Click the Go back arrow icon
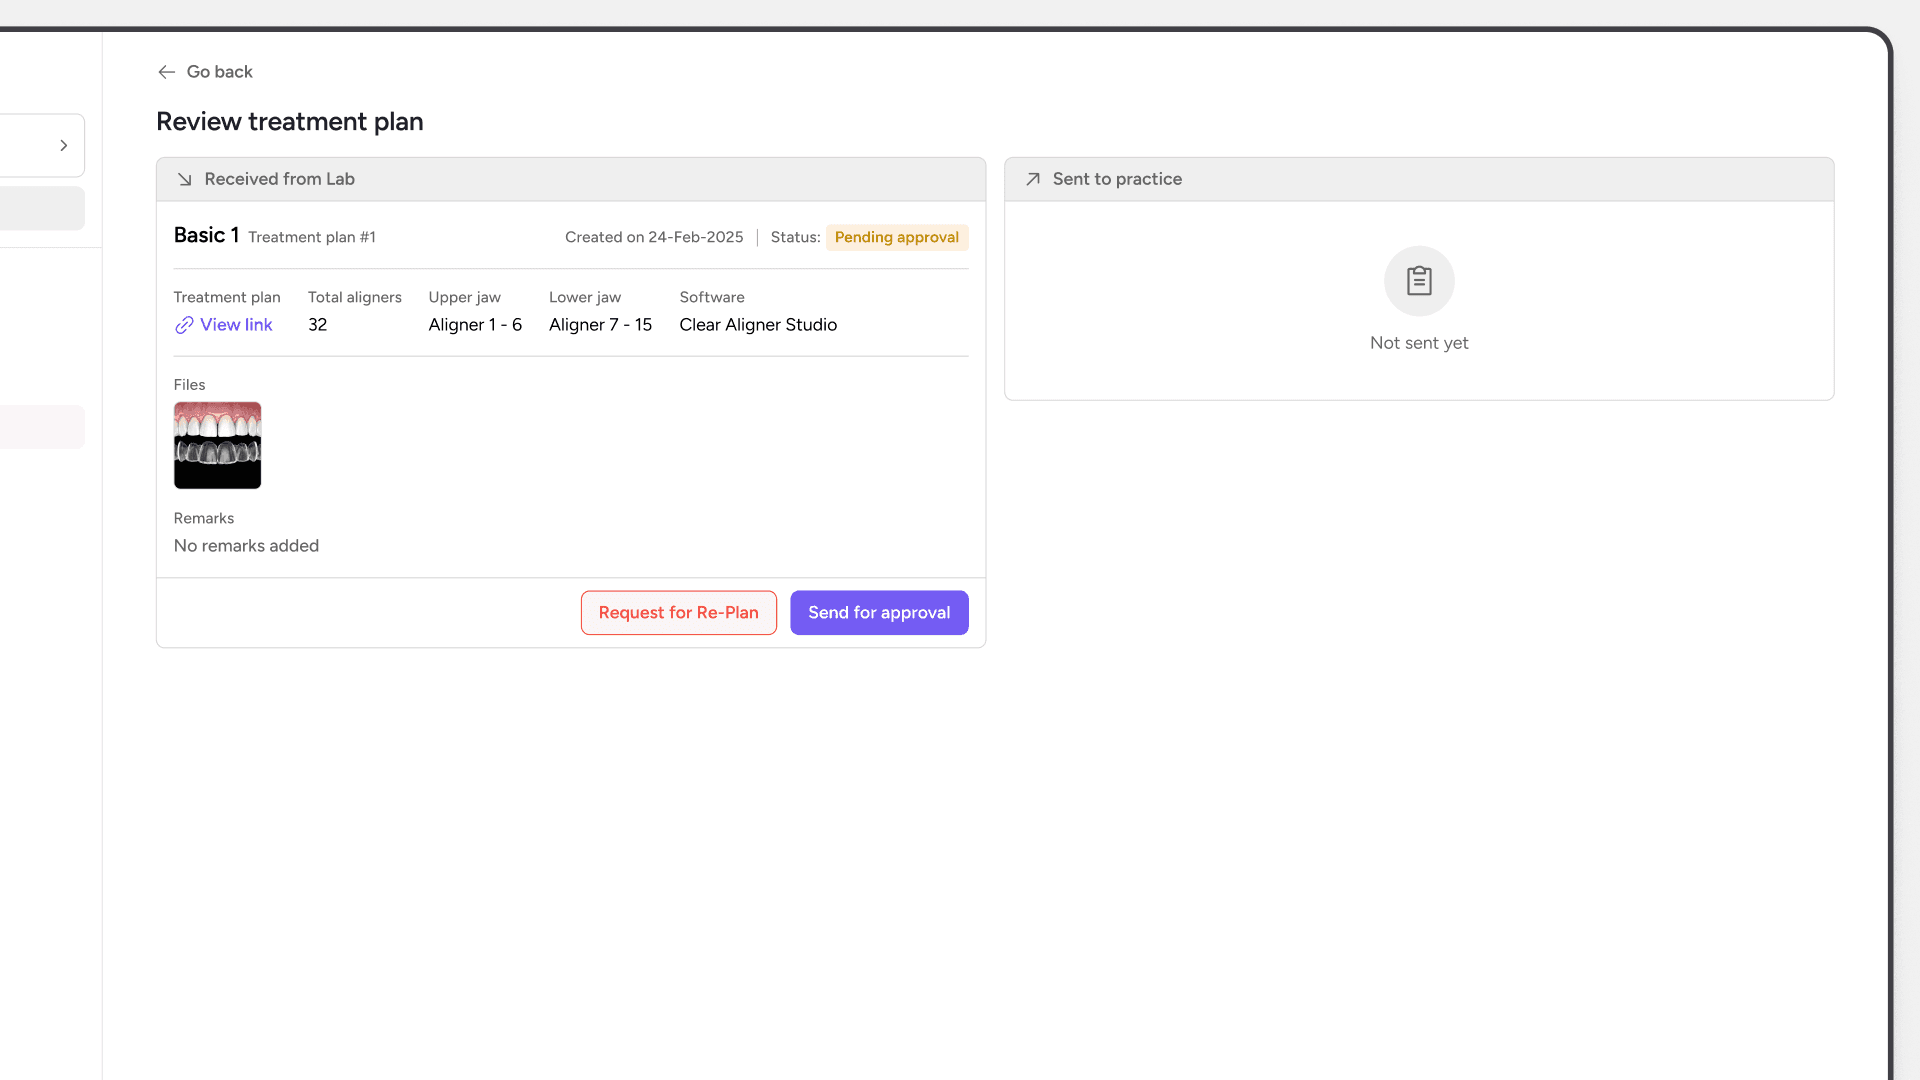The image size is (1920, 1080). click(x=166, y=72)
